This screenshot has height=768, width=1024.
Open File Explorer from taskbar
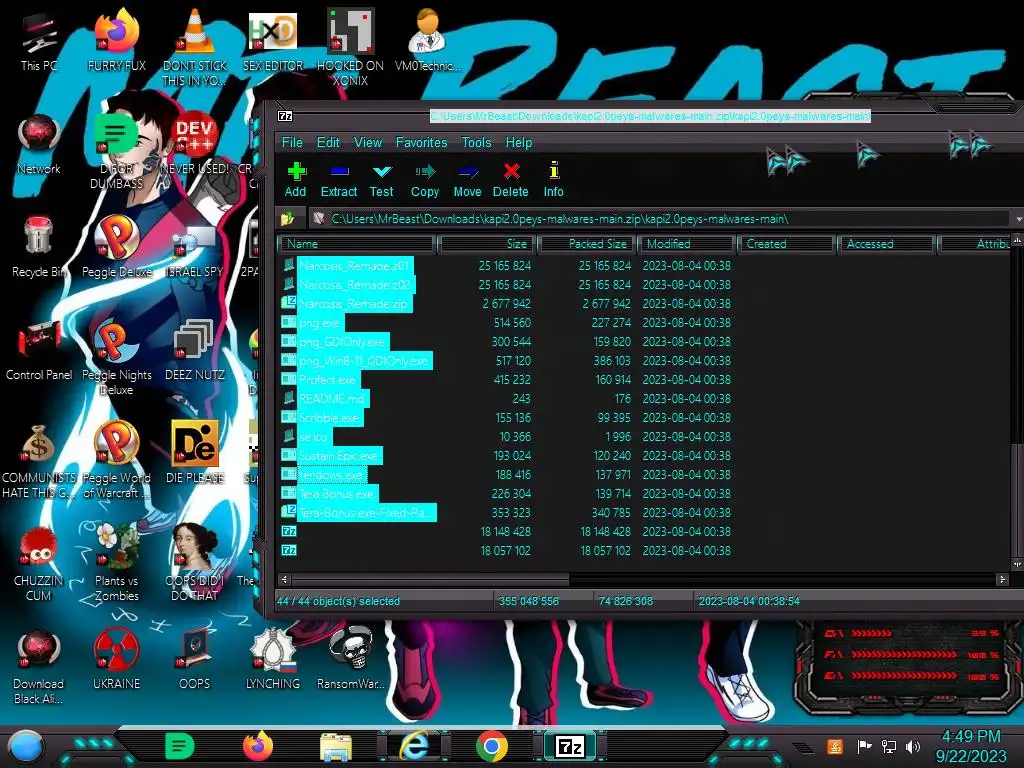point(336,746)
